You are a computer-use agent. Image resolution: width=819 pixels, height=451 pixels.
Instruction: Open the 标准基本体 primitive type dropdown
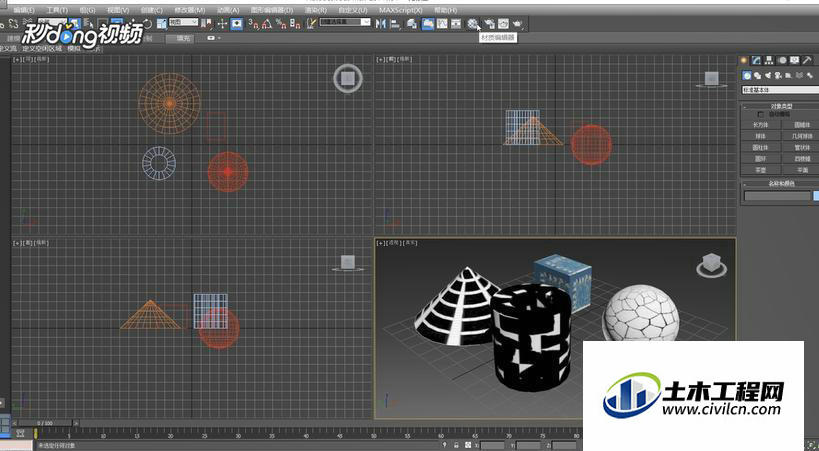coord(780,90)
